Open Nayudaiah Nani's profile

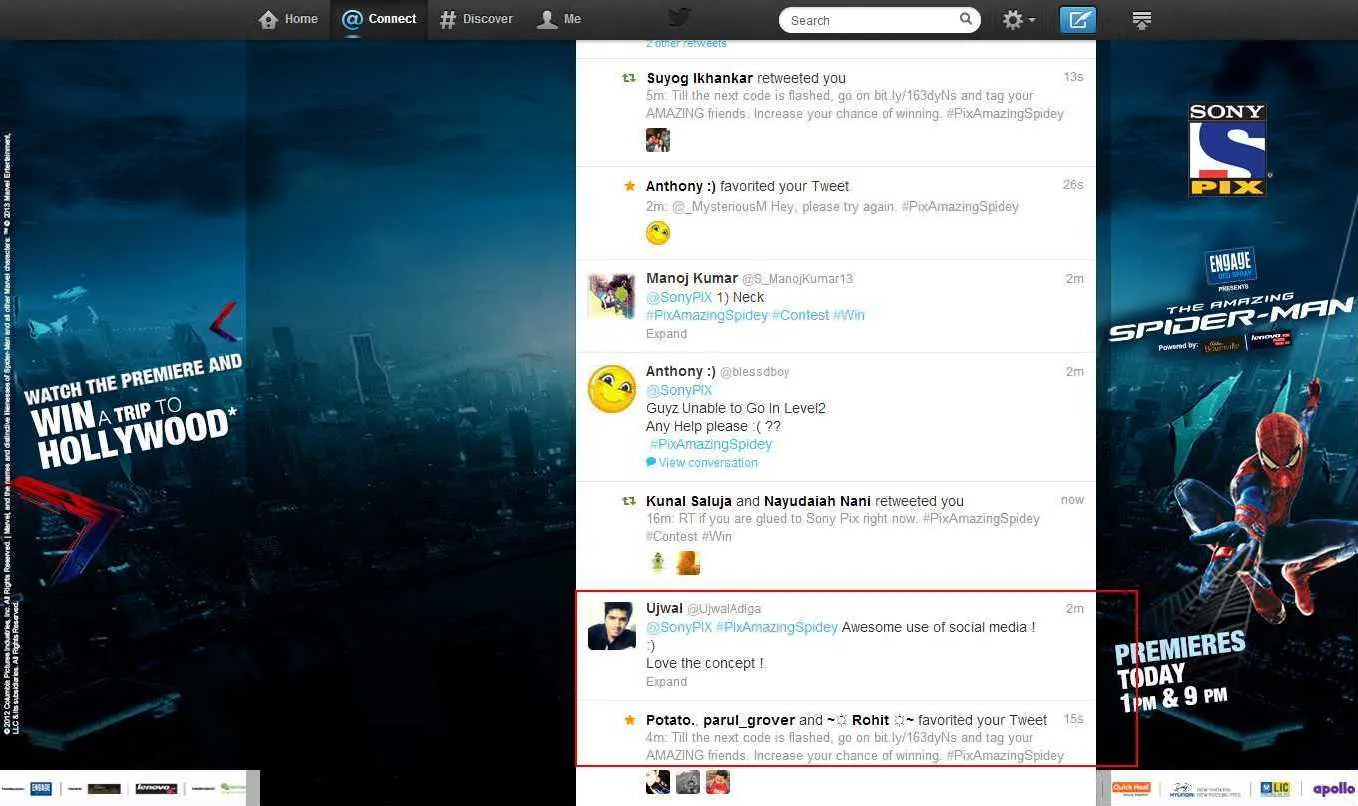pyautogui.click(x=819, y=501)
